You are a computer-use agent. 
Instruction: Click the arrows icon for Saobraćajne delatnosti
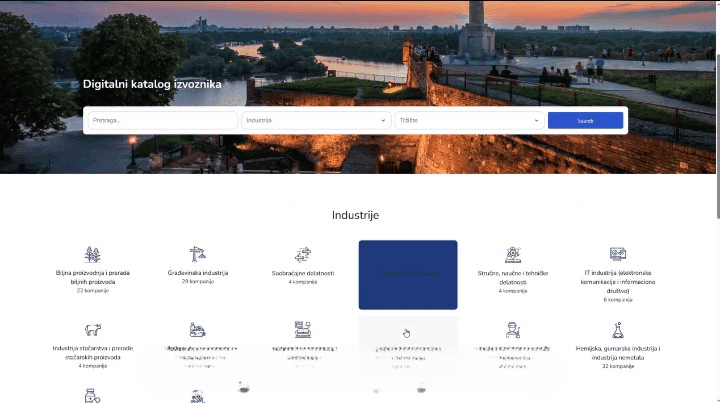303,254
